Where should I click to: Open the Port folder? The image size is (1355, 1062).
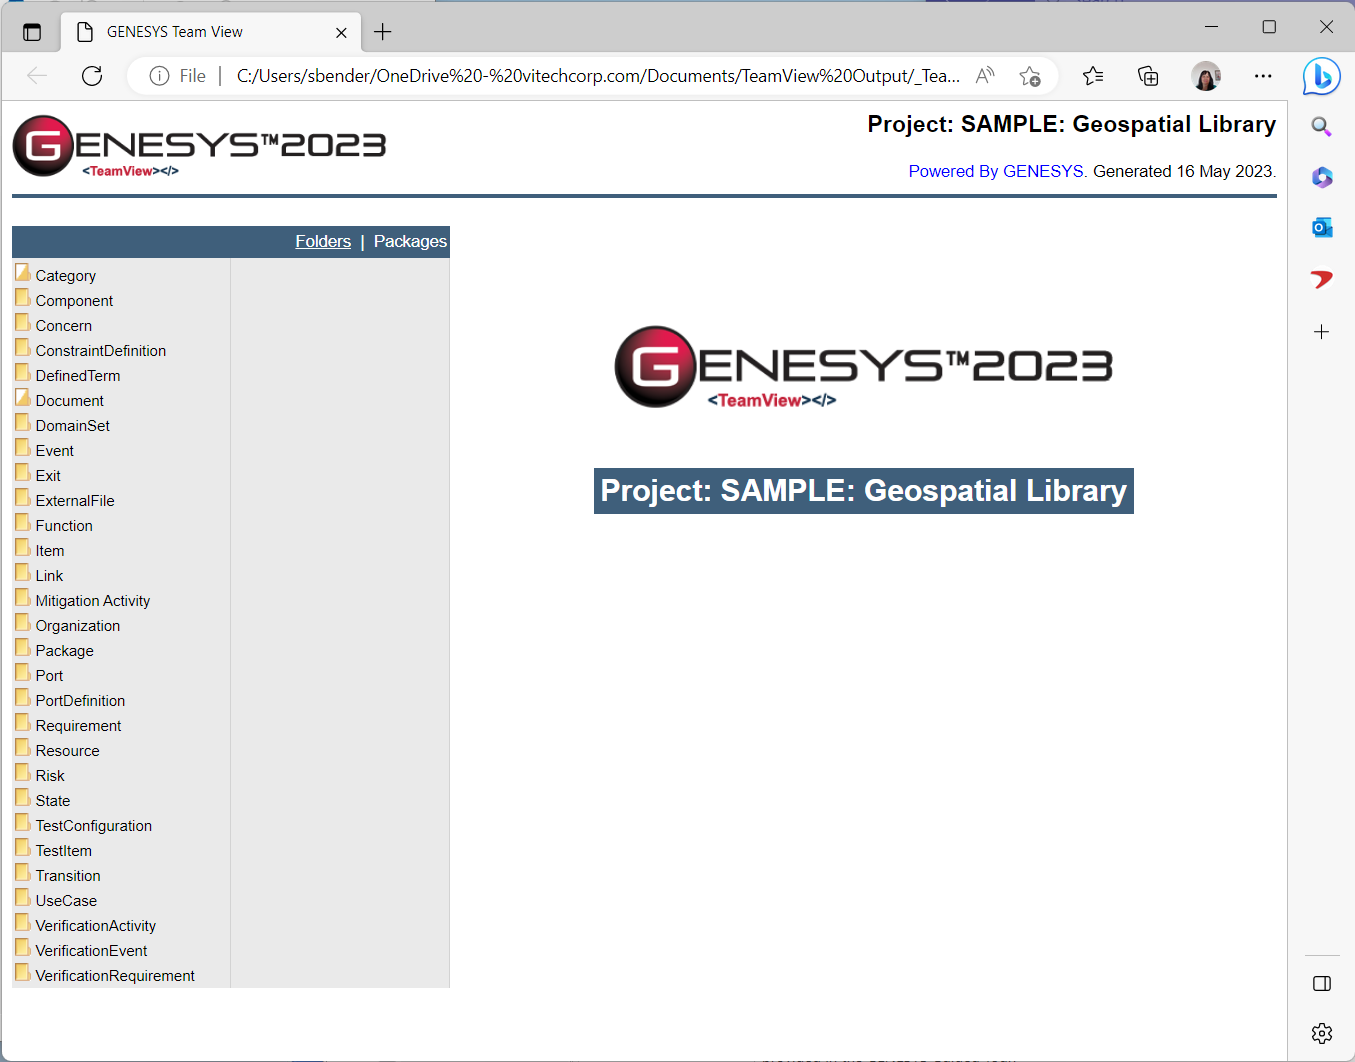(x=39, y=675)
